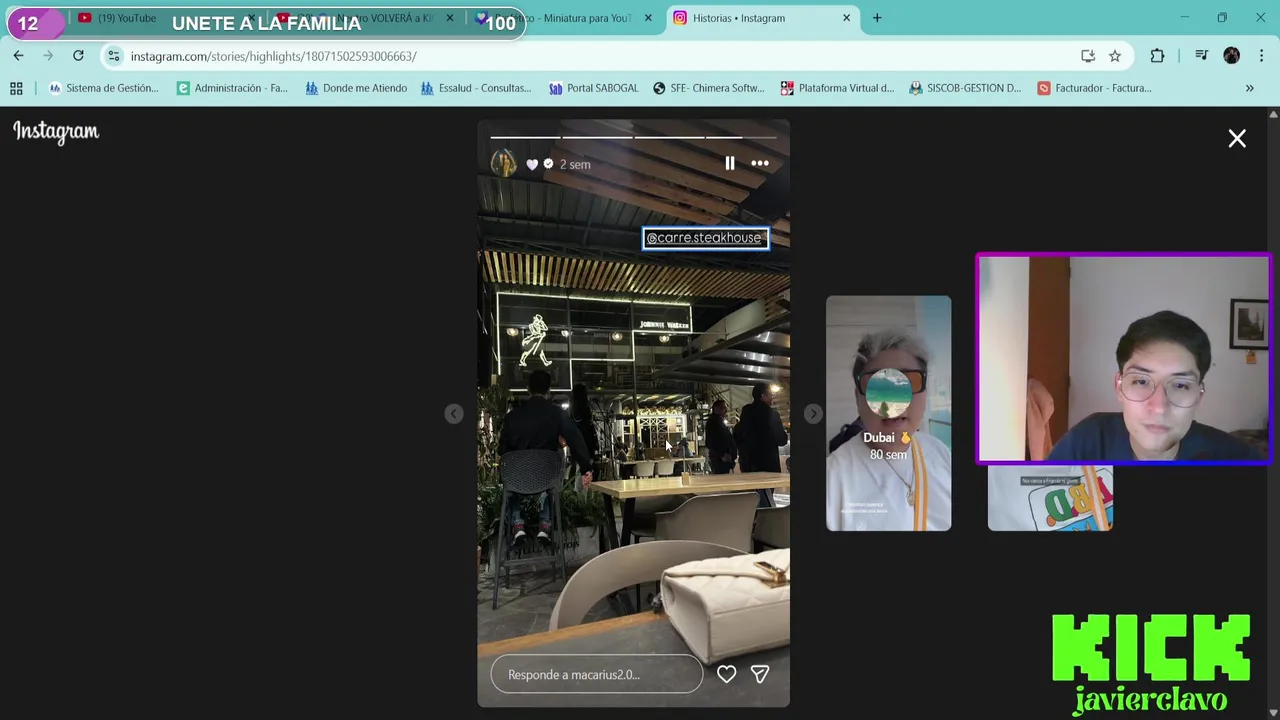Open 'Portal SABOGAL' bookmark

point(593,88)
